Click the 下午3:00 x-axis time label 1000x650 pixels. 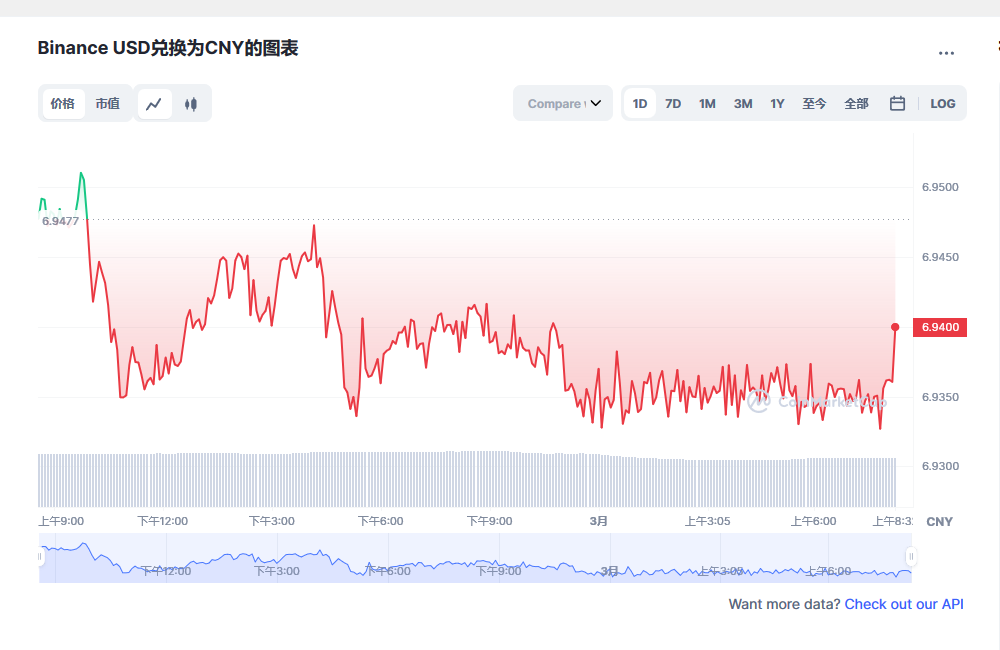point(272,521)
